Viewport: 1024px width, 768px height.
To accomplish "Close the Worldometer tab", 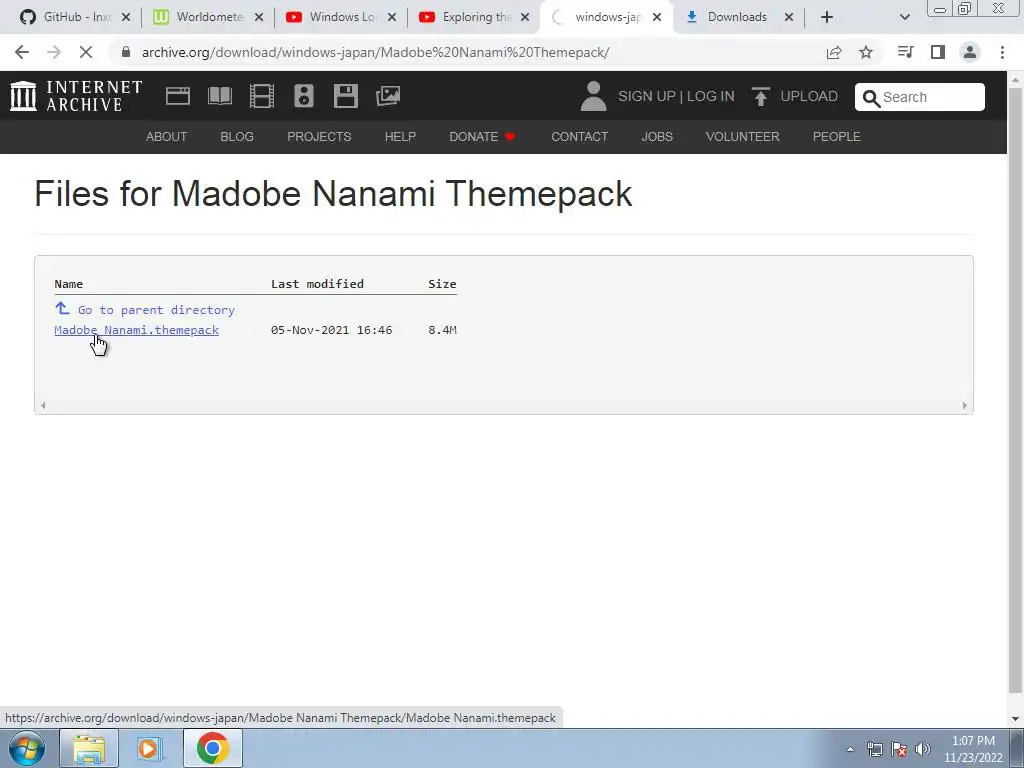I will [259, 17].
